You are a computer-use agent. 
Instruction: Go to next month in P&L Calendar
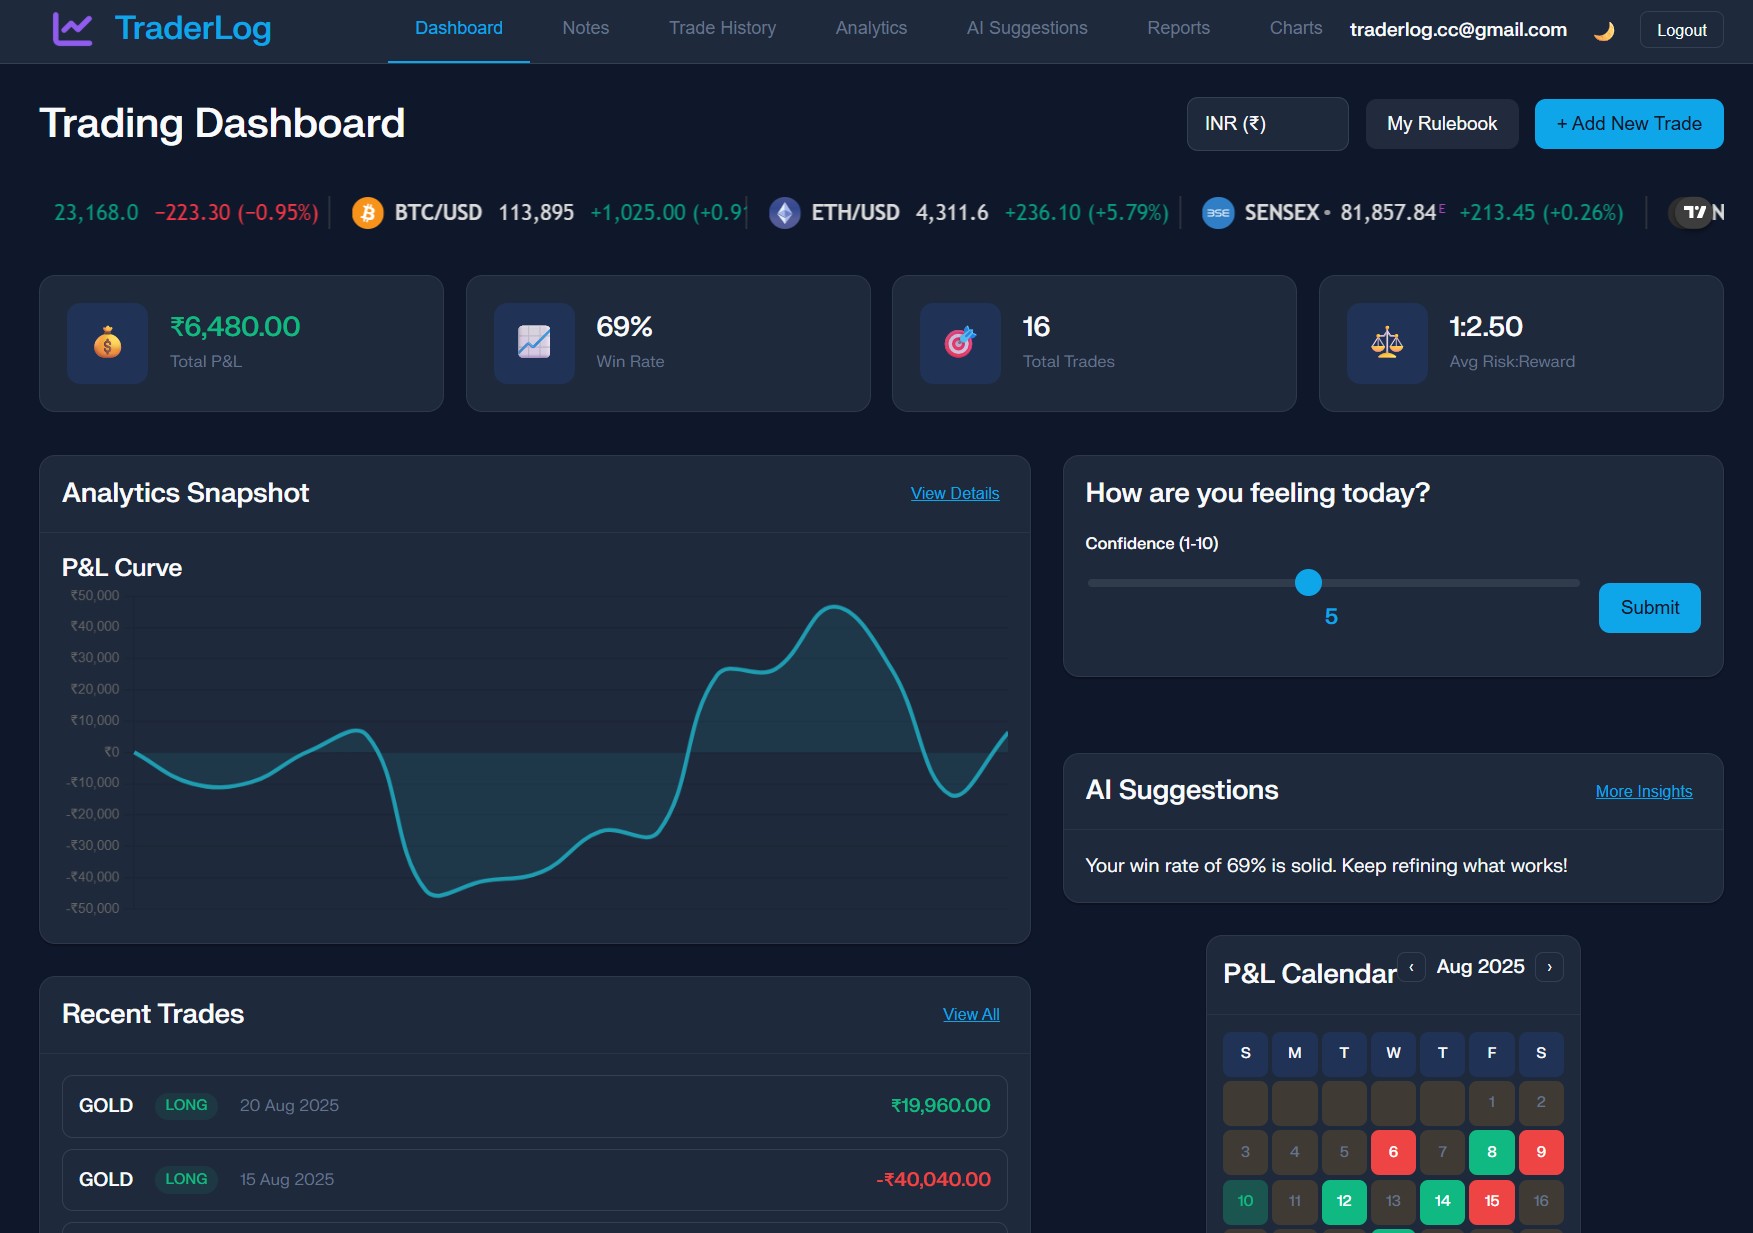(1549, 967)
